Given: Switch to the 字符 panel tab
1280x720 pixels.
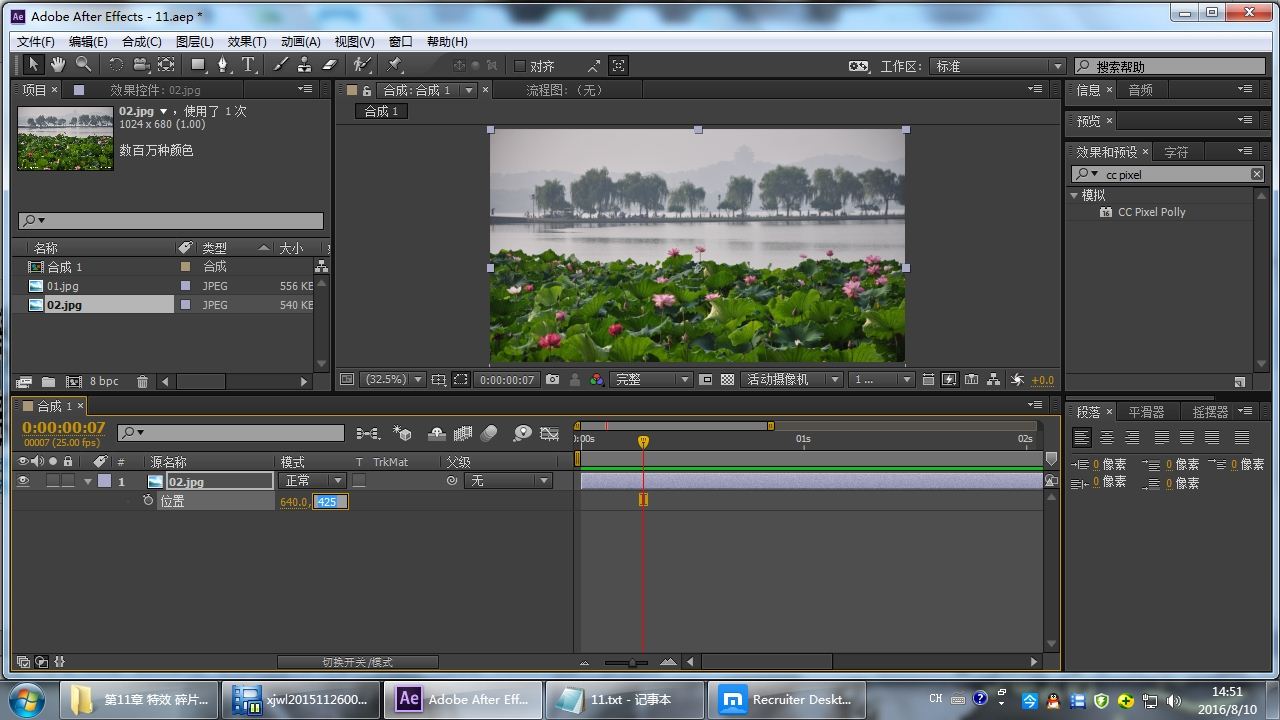Looking at the screenshot, I should click(x=1176, y=152).
